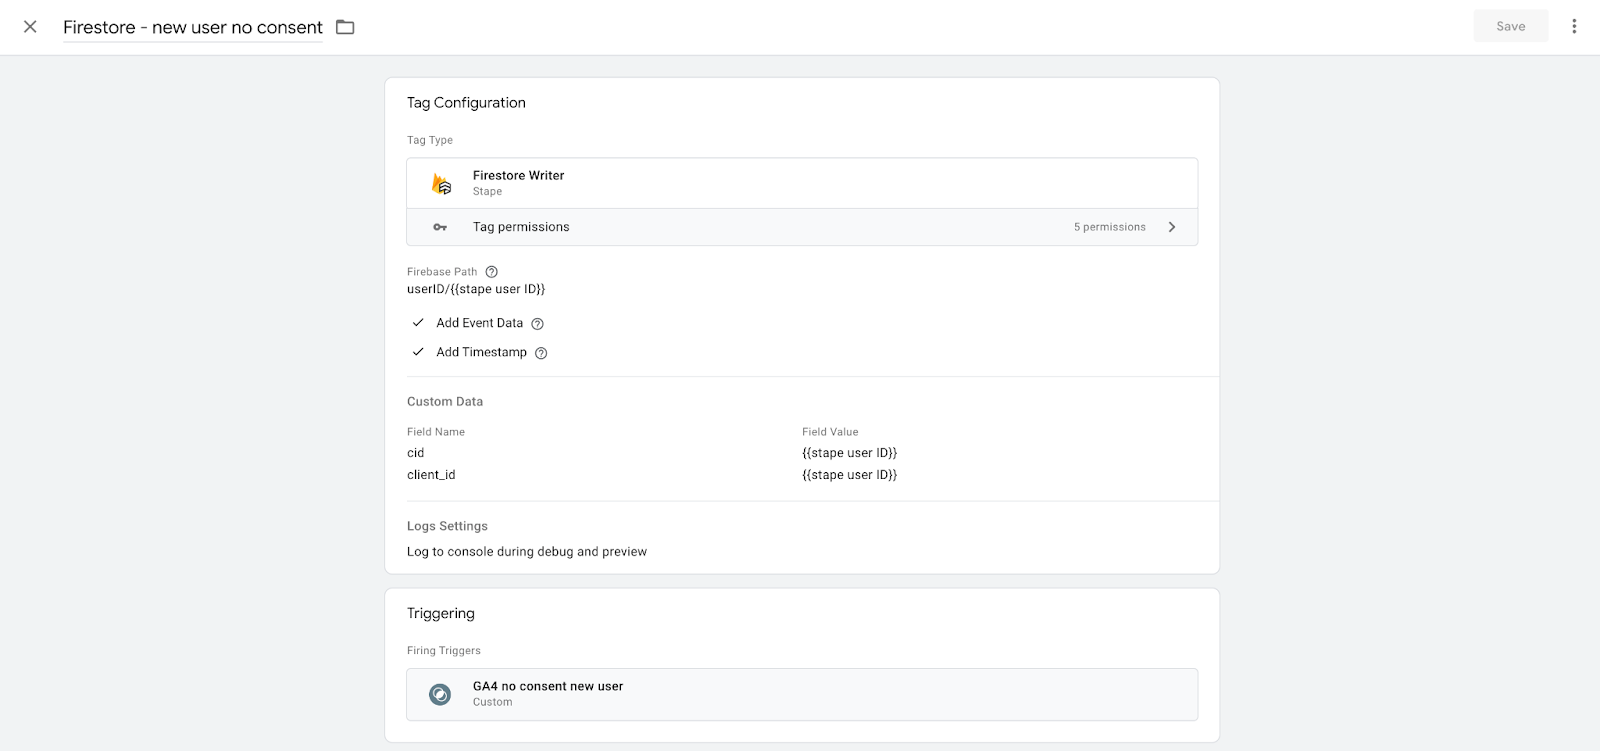The height and width of the screenshot is (751, 1600).
Task: Click the 'cid' field name
Action: [415, 453]
